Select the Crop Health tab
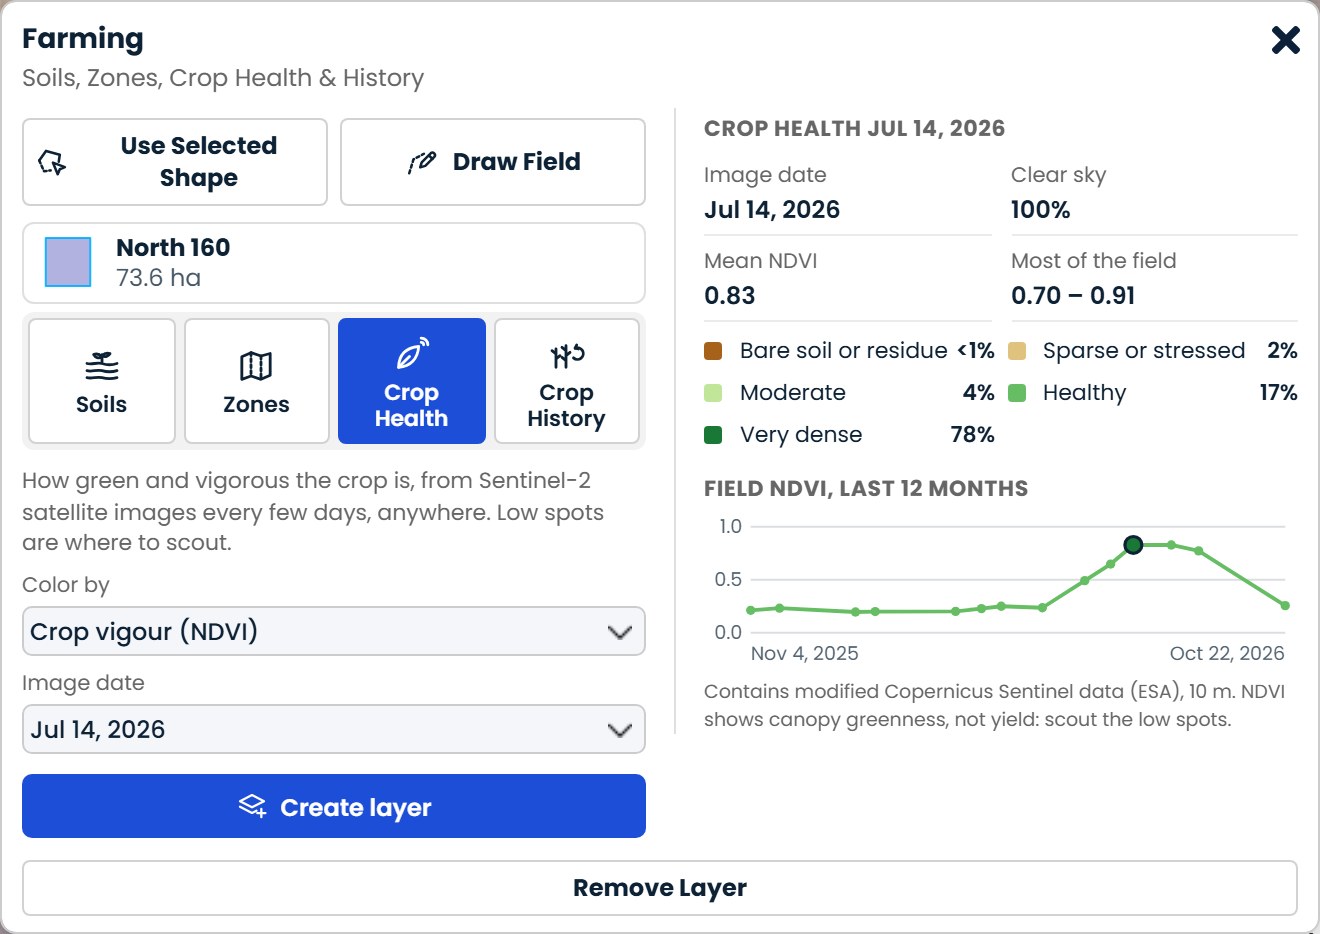1320x934 pixels. pyautogui.click(x=412, y=381)
